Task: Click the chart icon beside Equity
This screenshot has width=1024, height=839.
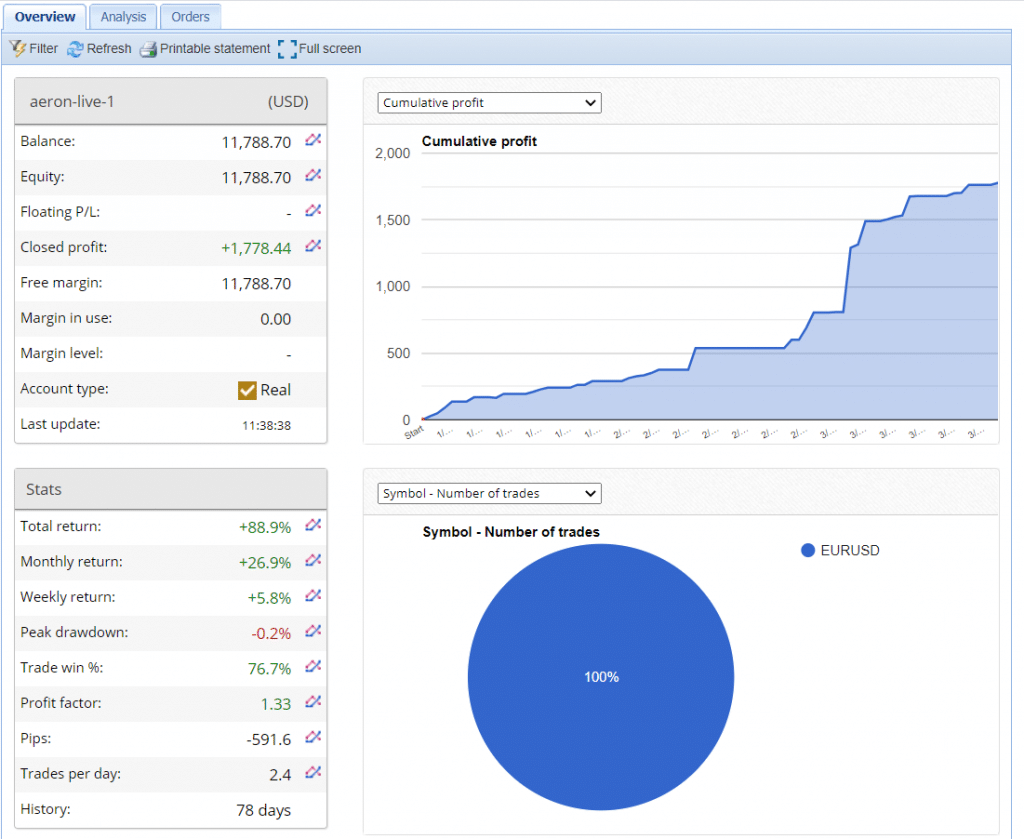Action: (313, 176)
